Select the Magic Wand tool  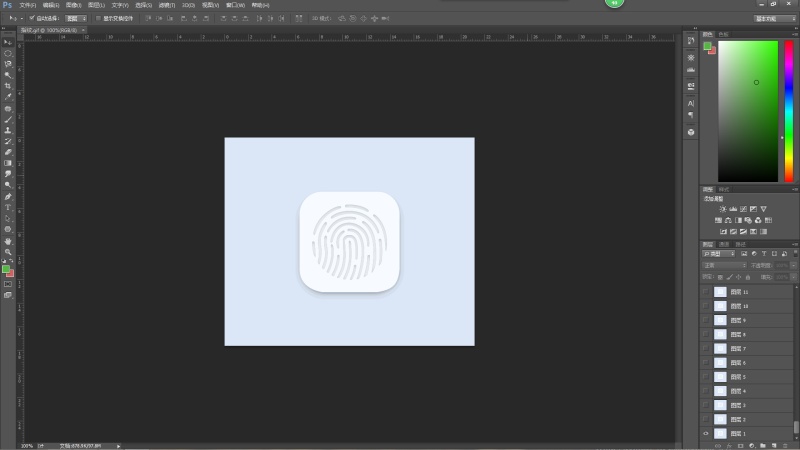coord(8,76)
